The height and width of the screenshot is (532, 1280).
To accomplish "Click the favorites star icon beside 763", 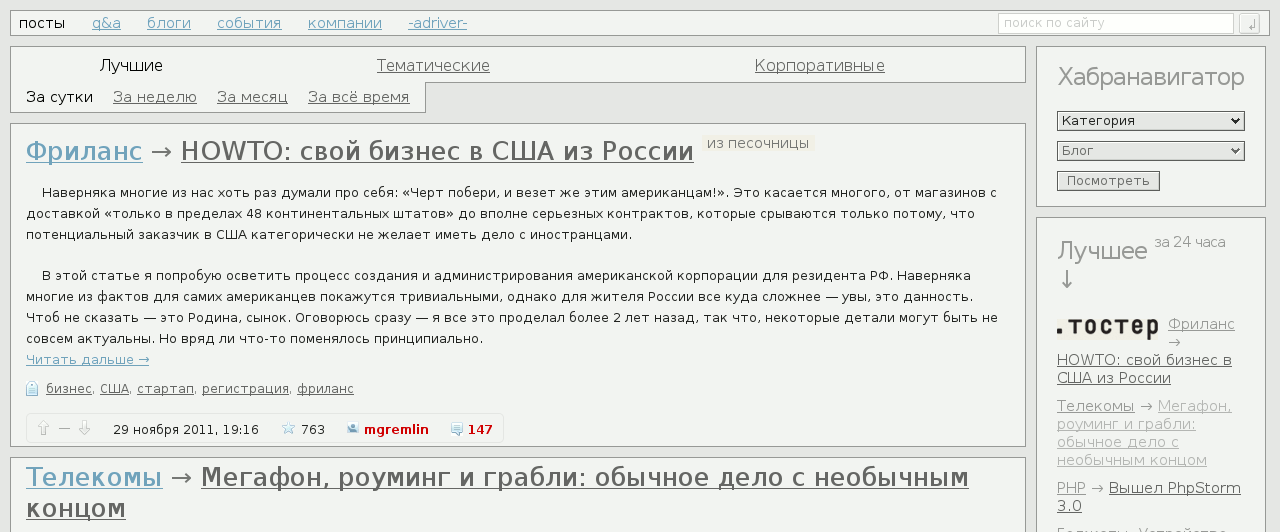I will click(288, 429).
